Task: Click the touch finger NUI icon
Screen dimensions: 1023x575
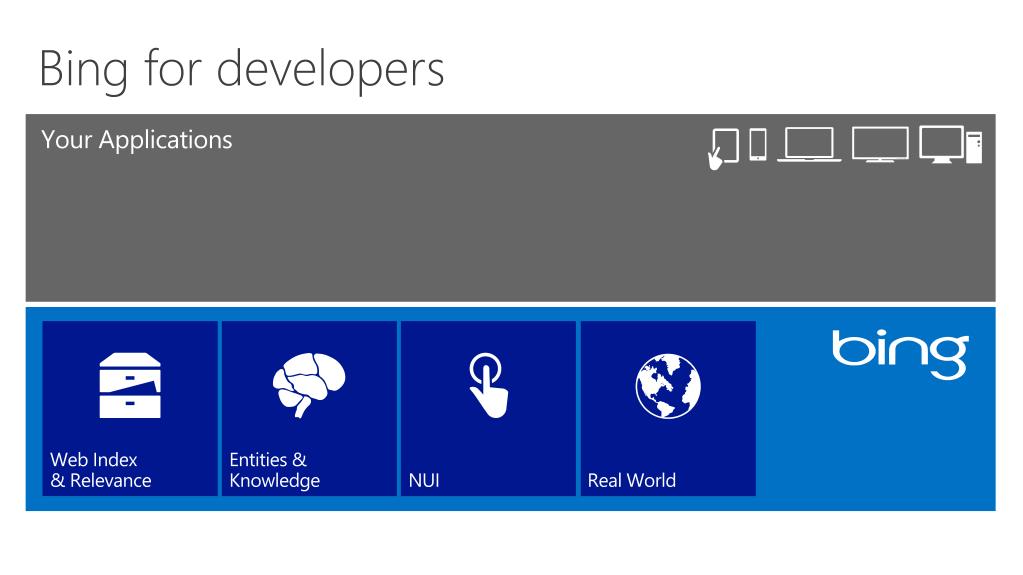Action: pos(489,385)
